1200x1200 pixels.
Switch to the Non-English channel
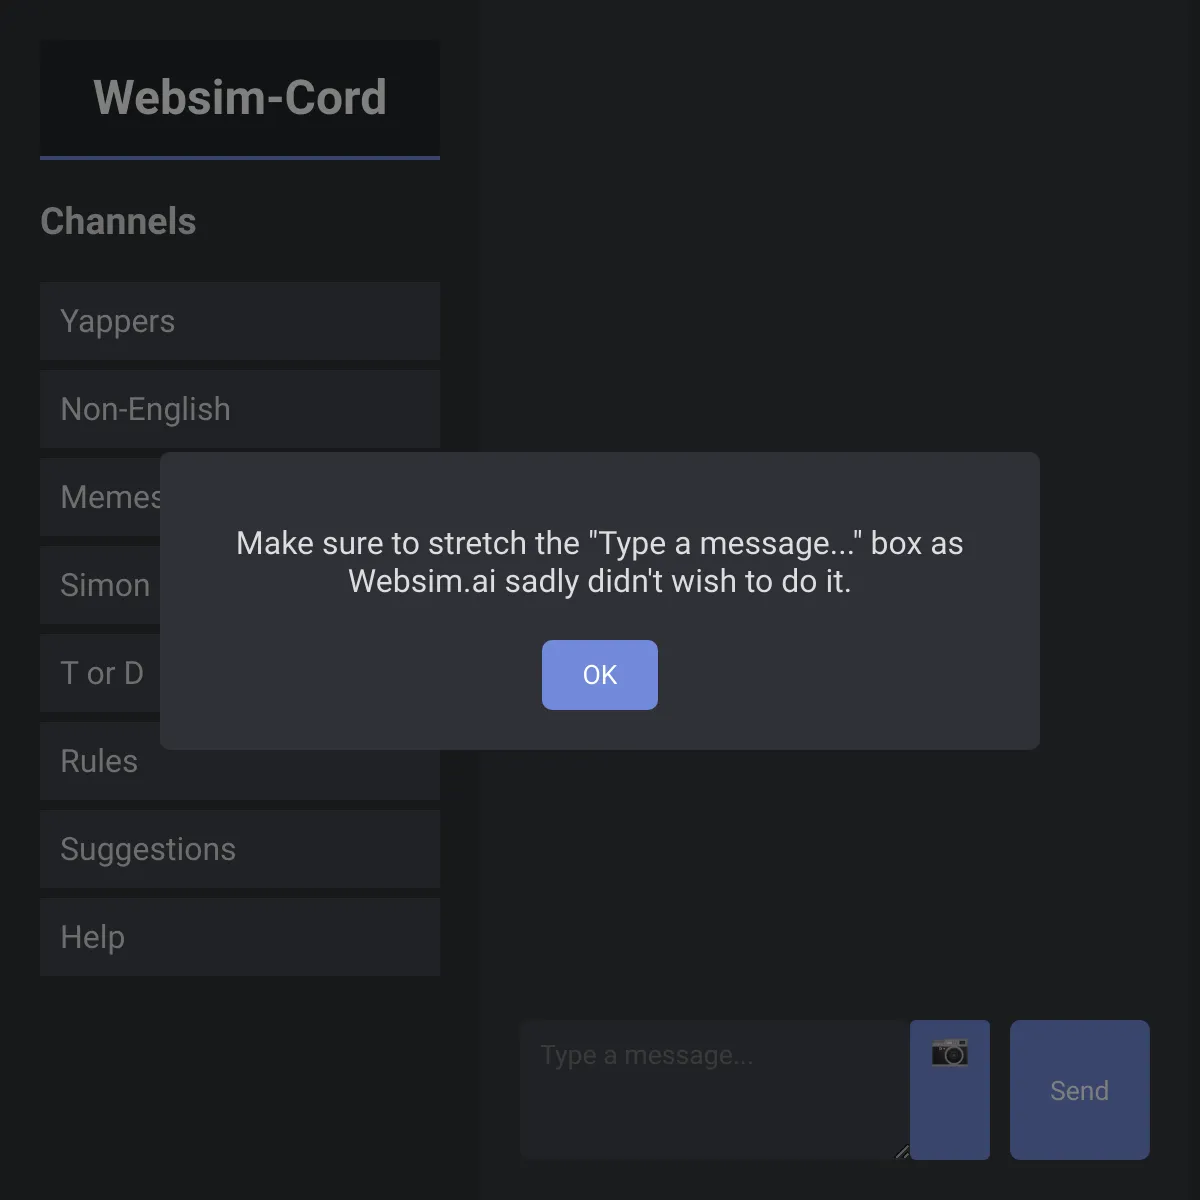tap(240, 409)
